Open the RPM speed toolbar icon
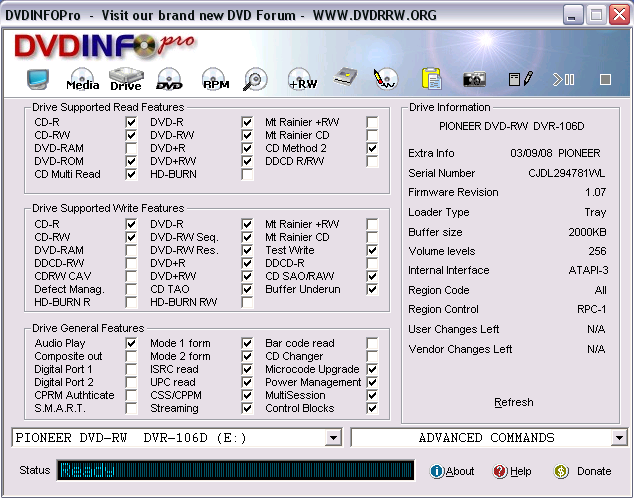634x499 pixels. [x=216, y=79]
